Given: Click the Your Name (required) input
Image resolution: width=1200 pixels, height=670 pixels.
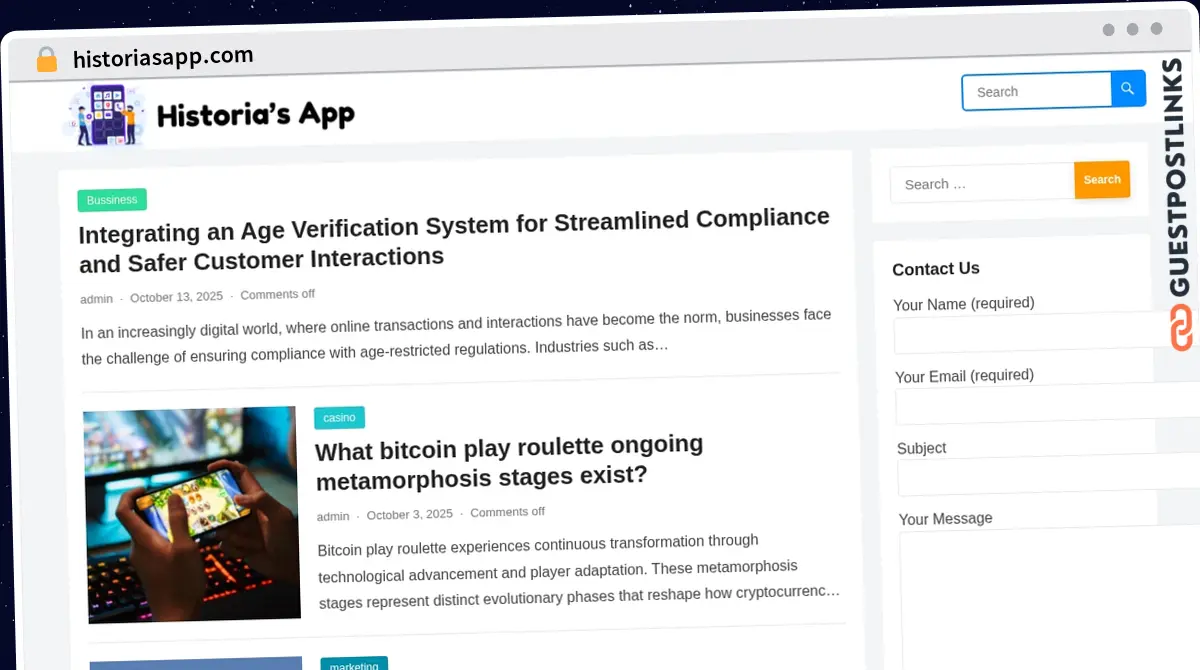Looking at the screenshot, I should tap(1045, 333).
